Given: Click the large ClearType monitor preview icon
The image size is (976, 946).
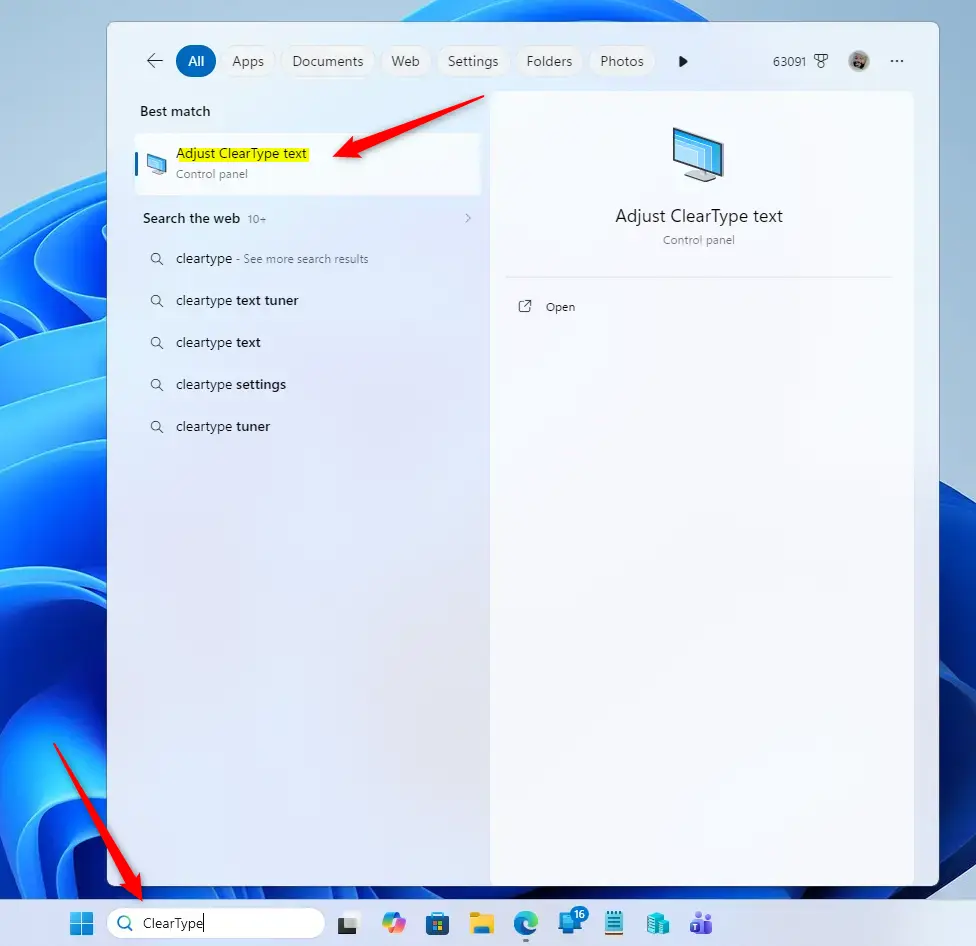Looking at the screenshot, I should (698, 154).
